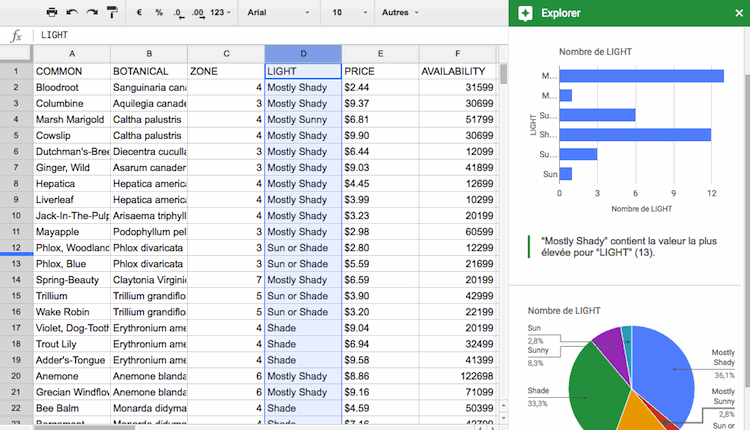Increase the number of decimal places
The width and height of the screenshot is (750, 430).
(198, 13)
